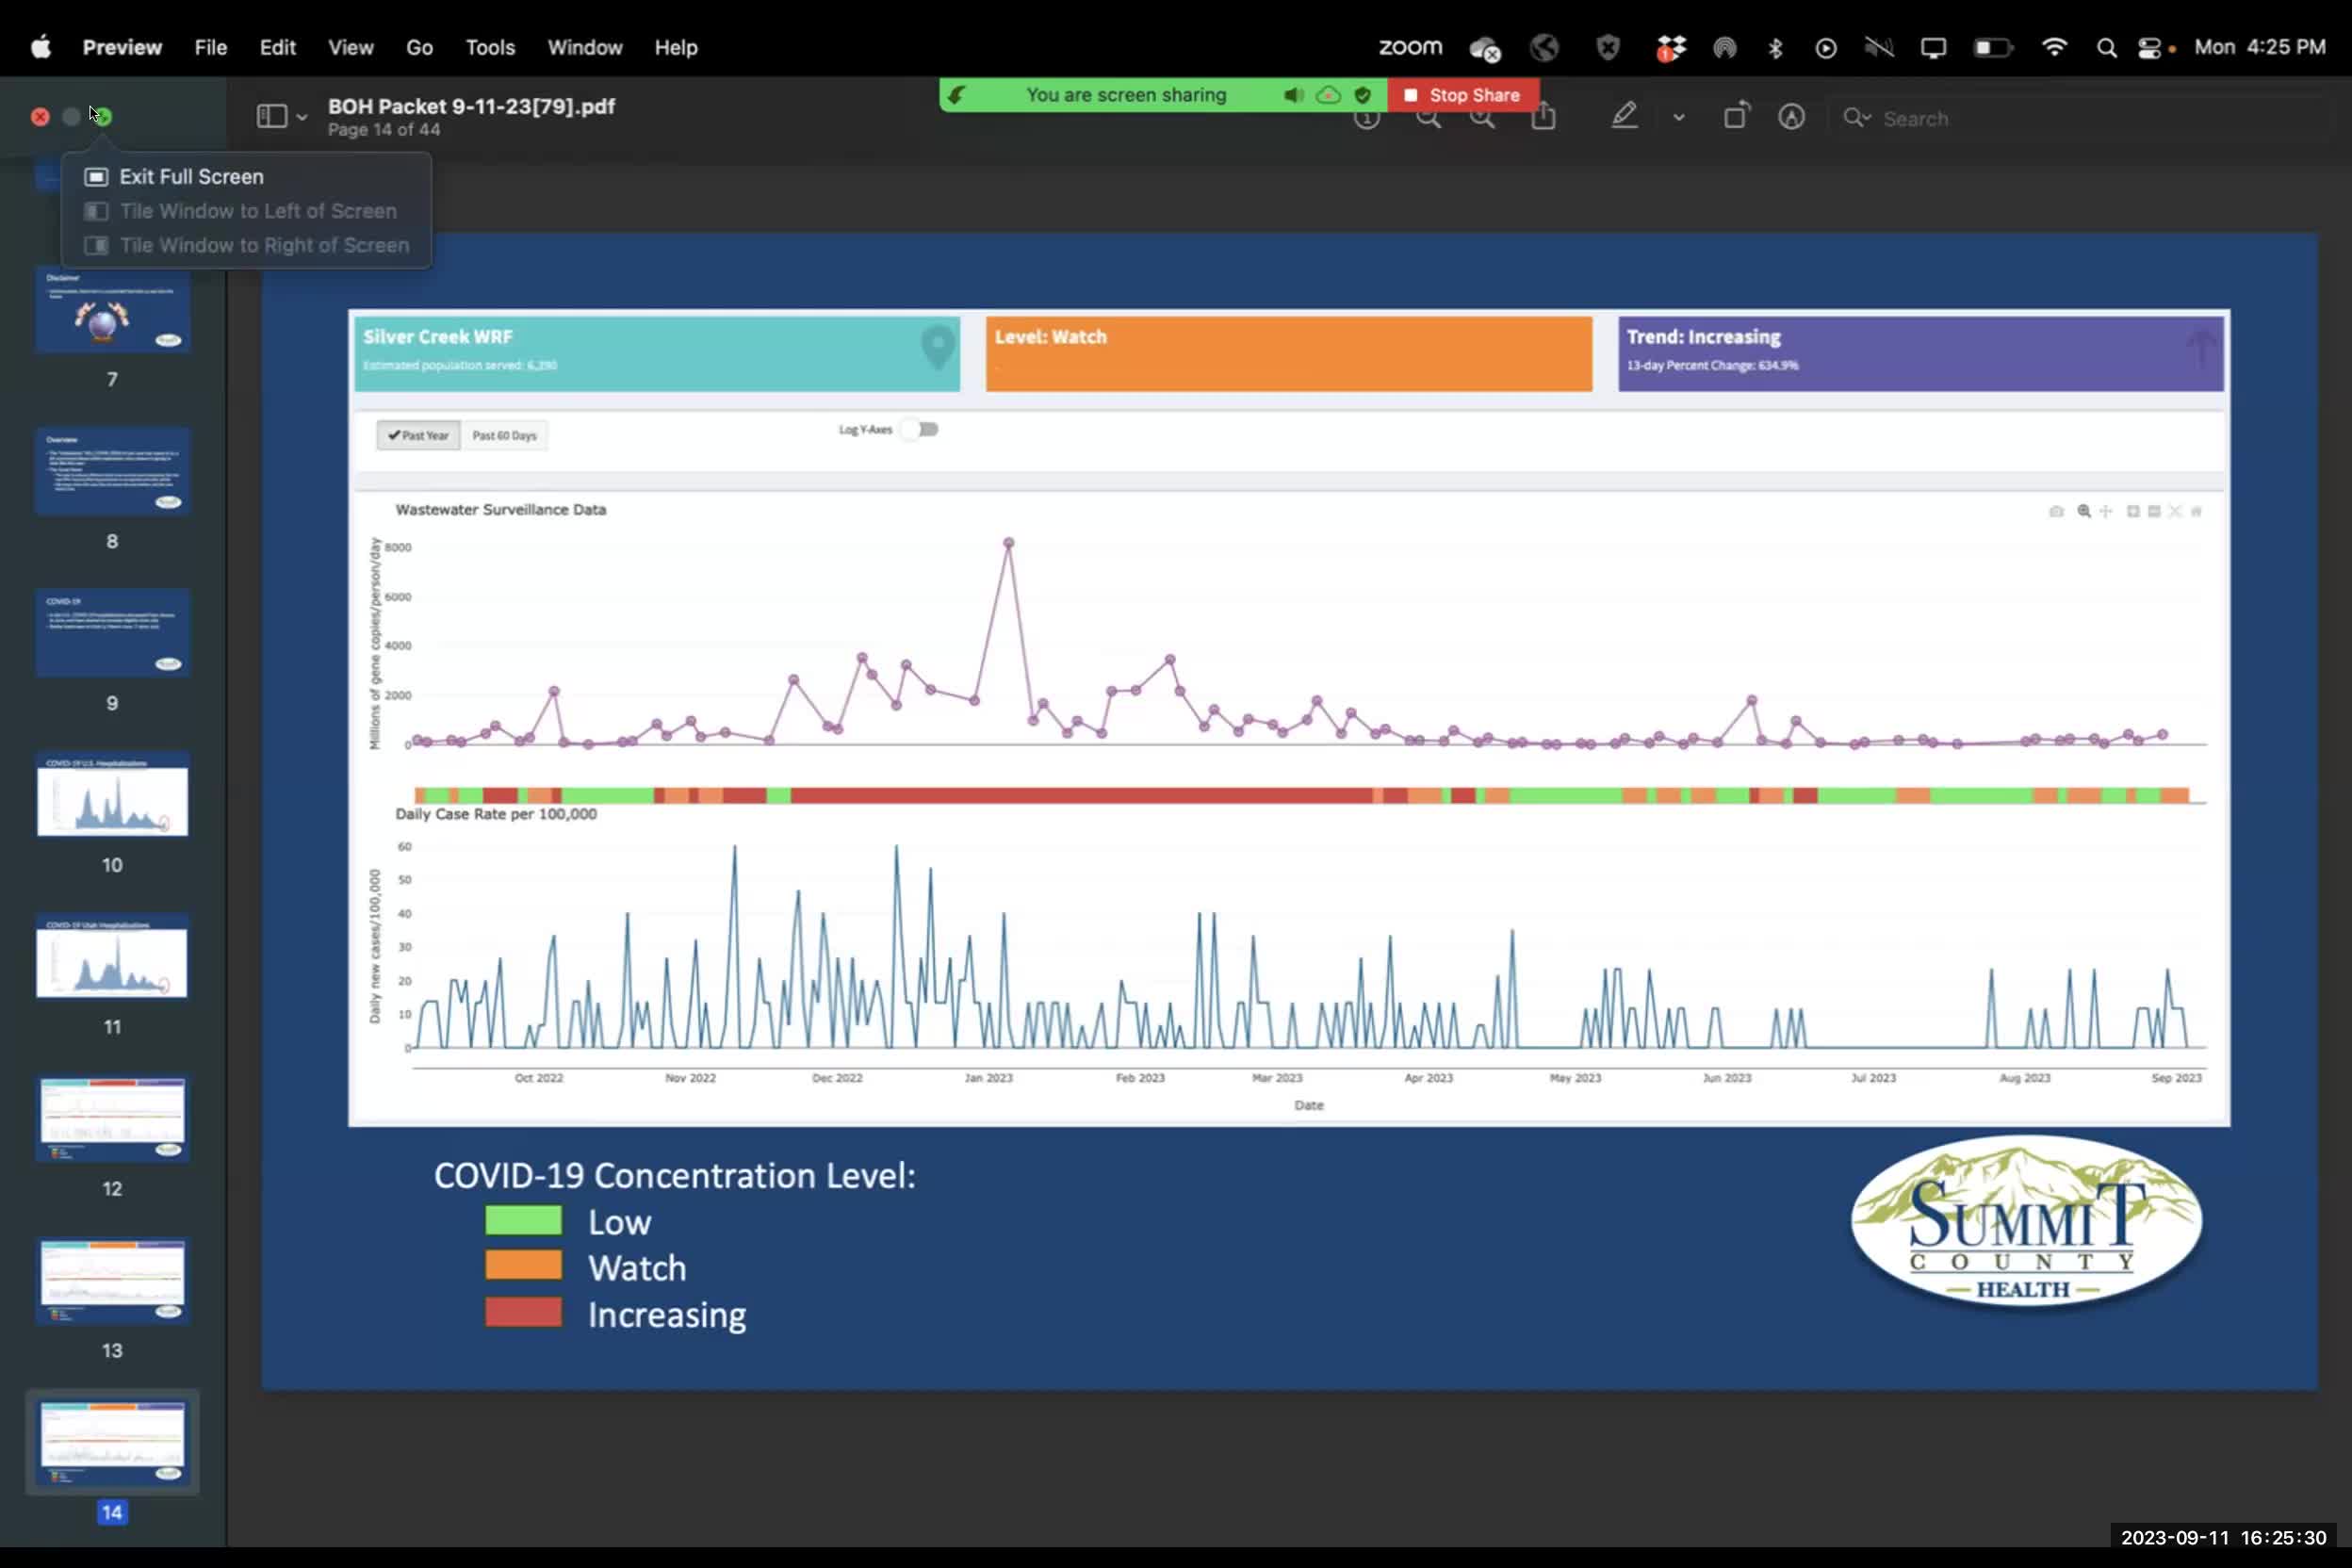Open the highlight/annotate pen tool
Image resolution: width=2352 pixels, height=1568 pixels.
1625,117
